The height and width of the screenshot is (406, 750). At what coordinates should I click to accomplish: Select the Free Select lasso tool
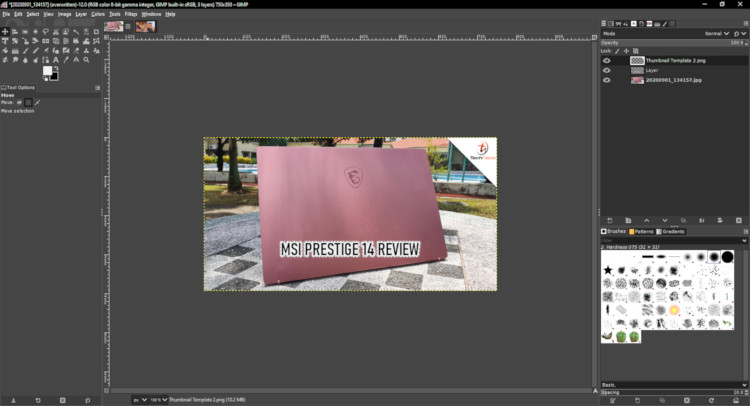click(x=45, y=32)
